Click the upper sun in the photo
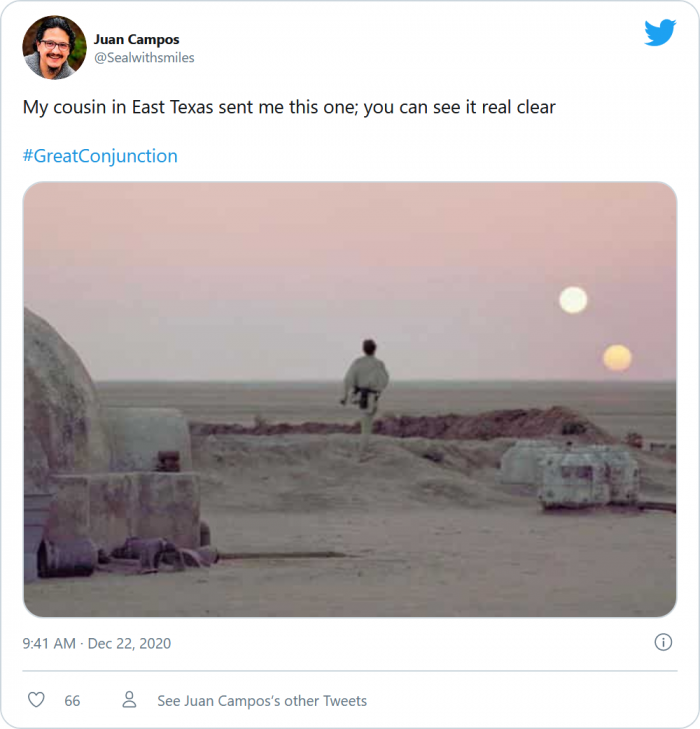This screenshot has width=700, height=729. pyautogui.click(x=573, y=299)
